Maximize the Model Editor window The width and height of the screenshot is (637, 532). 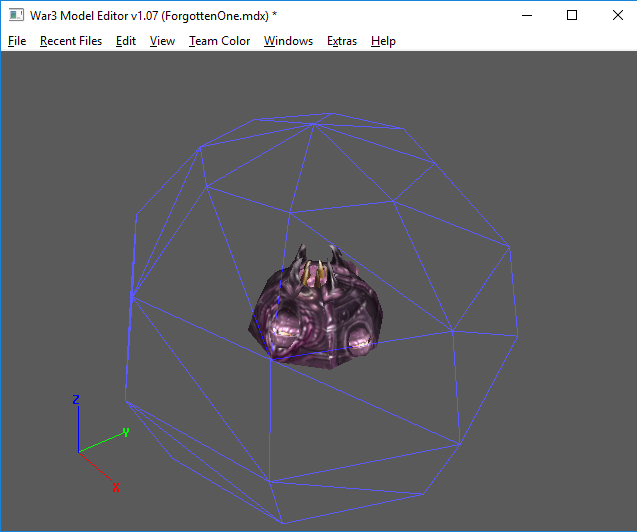point(572,15)
